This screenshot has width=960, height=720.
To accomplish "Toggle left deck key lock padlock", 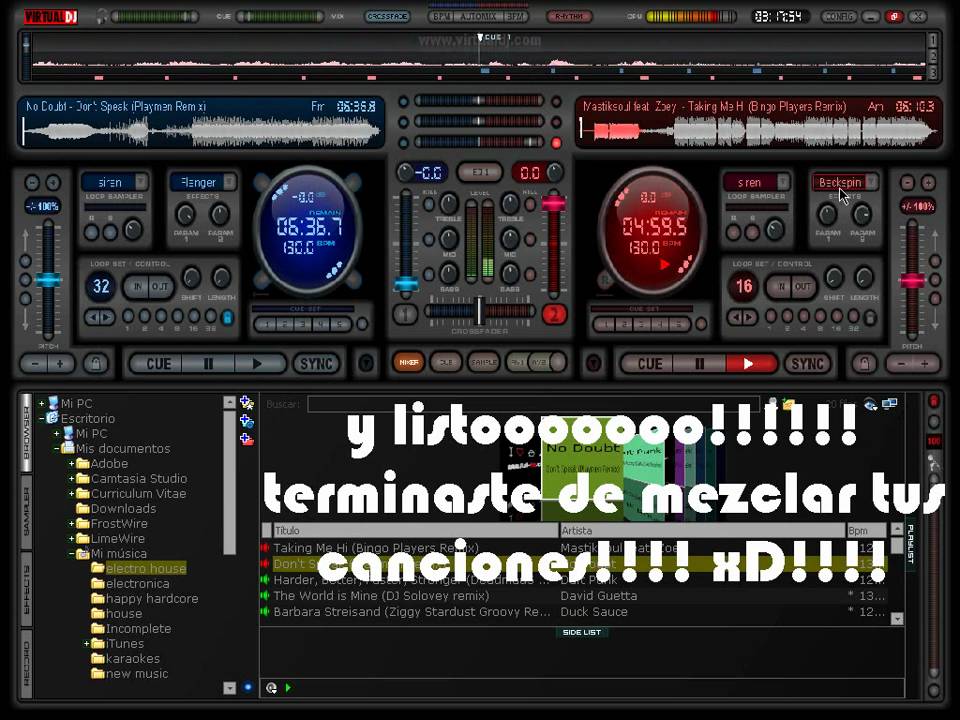I will click(x=96, y=364).
